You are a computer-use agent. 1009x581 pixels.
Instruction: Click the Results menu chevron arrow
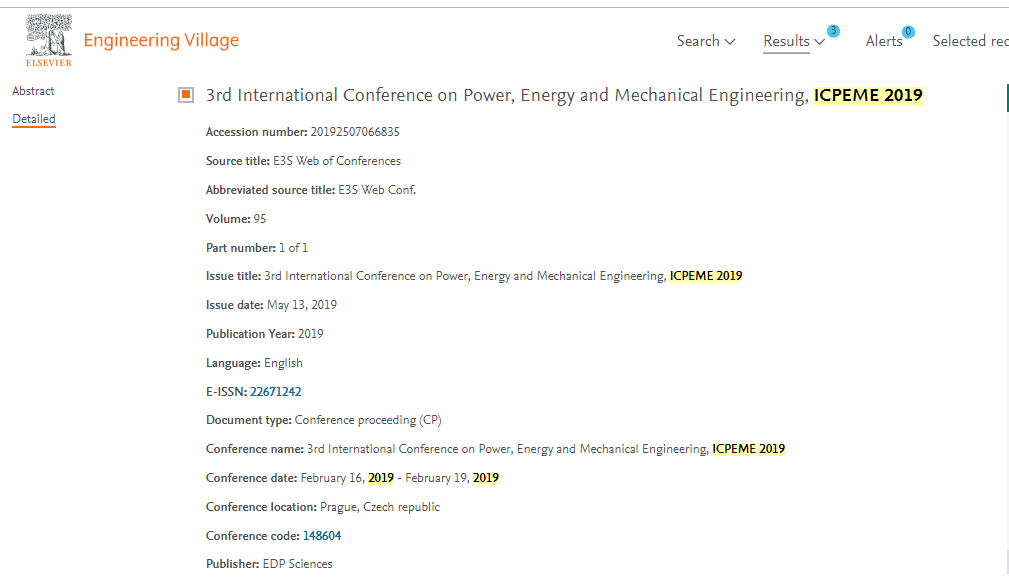click(819, 42)
